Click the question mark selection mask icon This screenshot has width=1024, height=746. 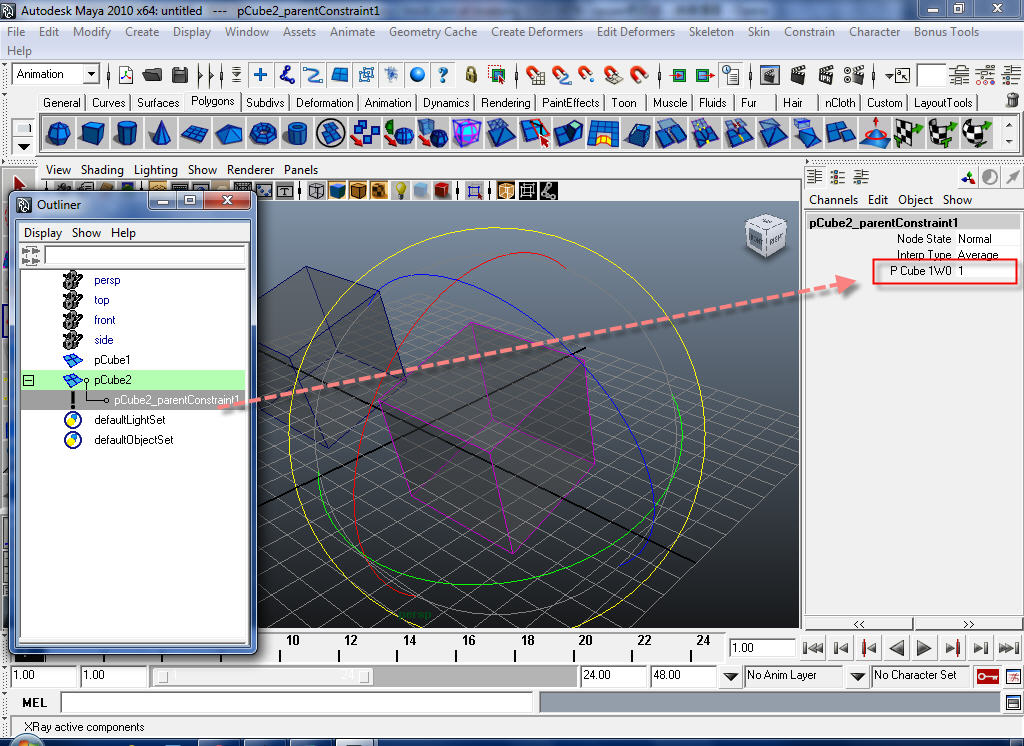click(443, 75)
